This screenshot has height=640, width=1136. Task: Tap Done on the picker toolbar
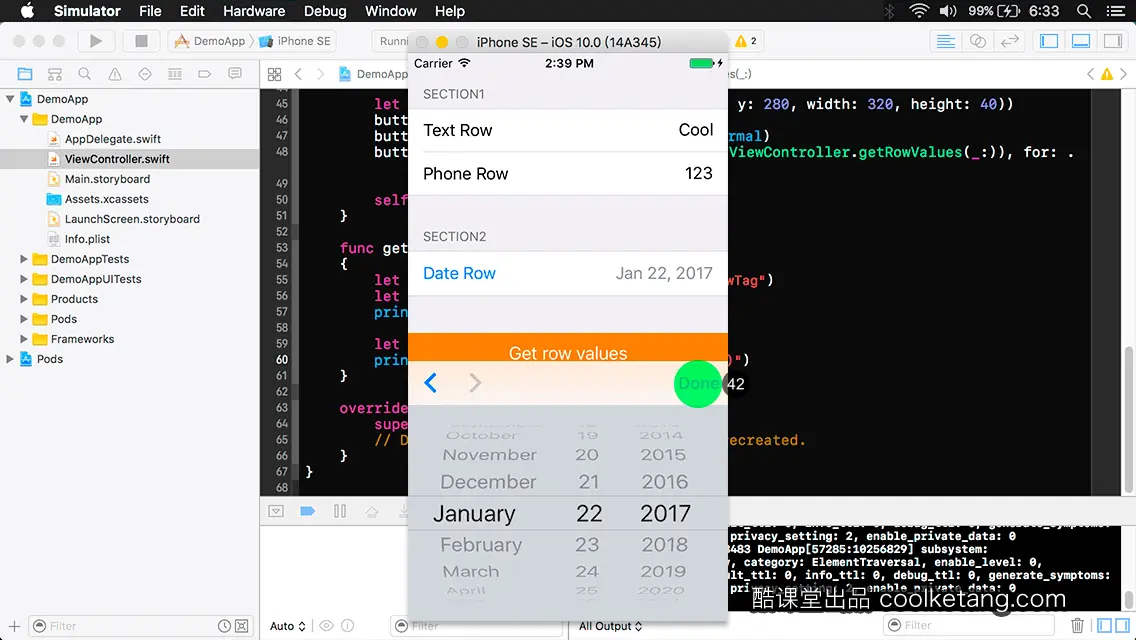coord(698,383)
